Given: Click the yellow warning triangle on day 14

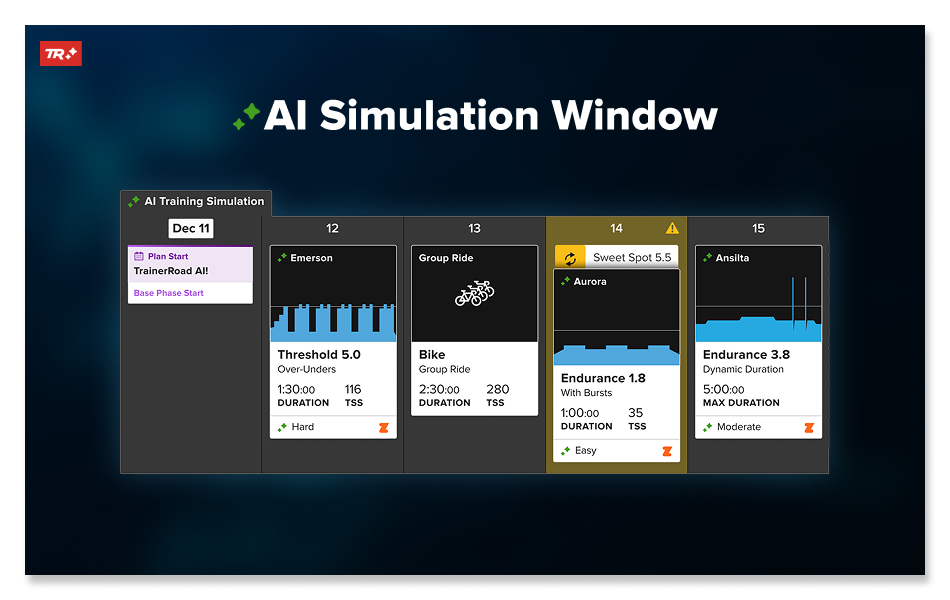Looking at the screenshot, I should (x=672, y=228).
